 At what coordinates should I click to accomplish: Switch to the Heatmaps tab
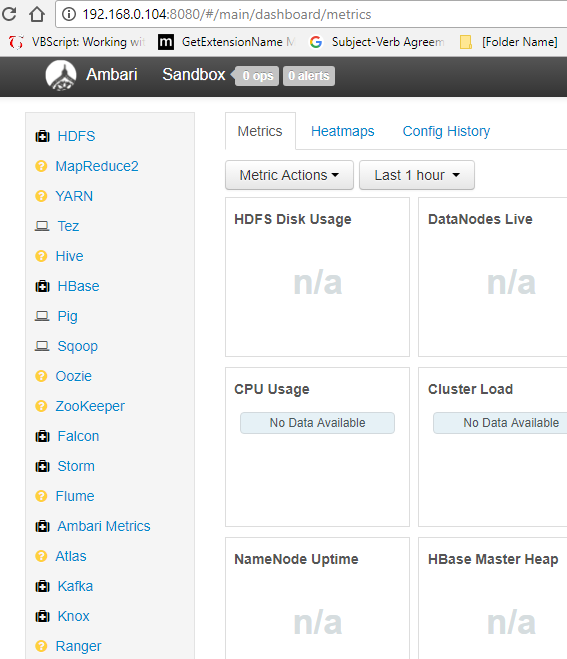pos(343,131)
